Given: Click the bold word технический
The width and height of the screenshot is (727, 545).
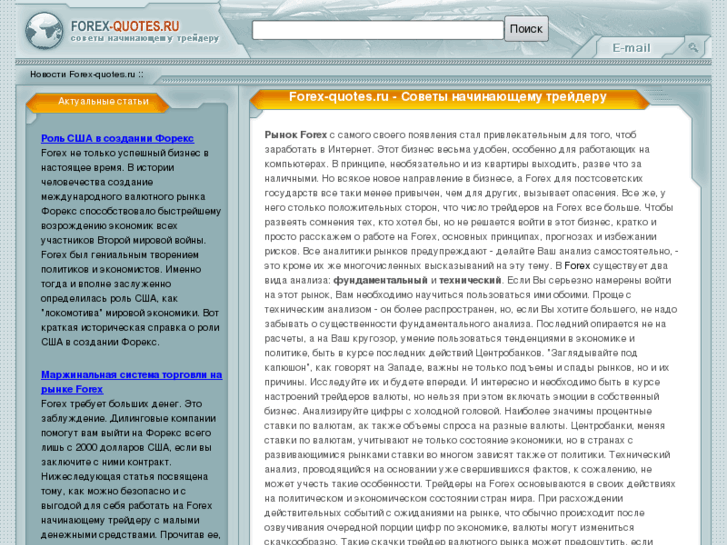Looking at the screenshot, I should pos(470,280).
